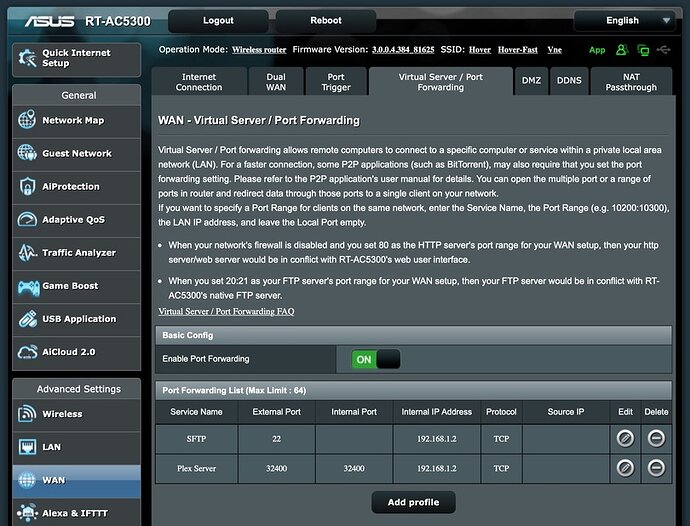Click Plex Server row TCP protocol cell
Image resolution: width=690 pixels, height=526 pixels.
501,468
